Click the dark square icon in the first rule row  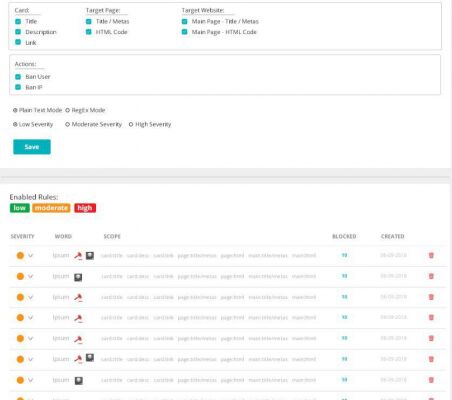coord(90,256)
